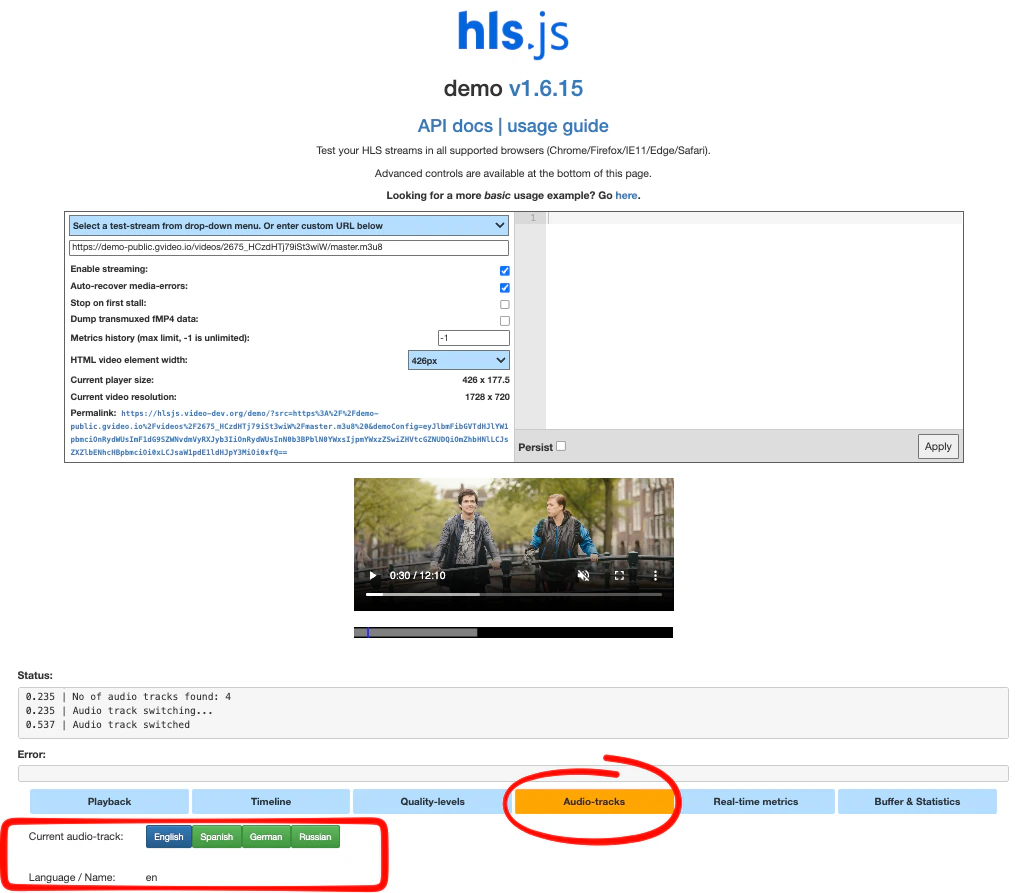Open the test-stream selection dropdown
Viewport: 1026px width, 893px height.
click(x=287, y=225)
